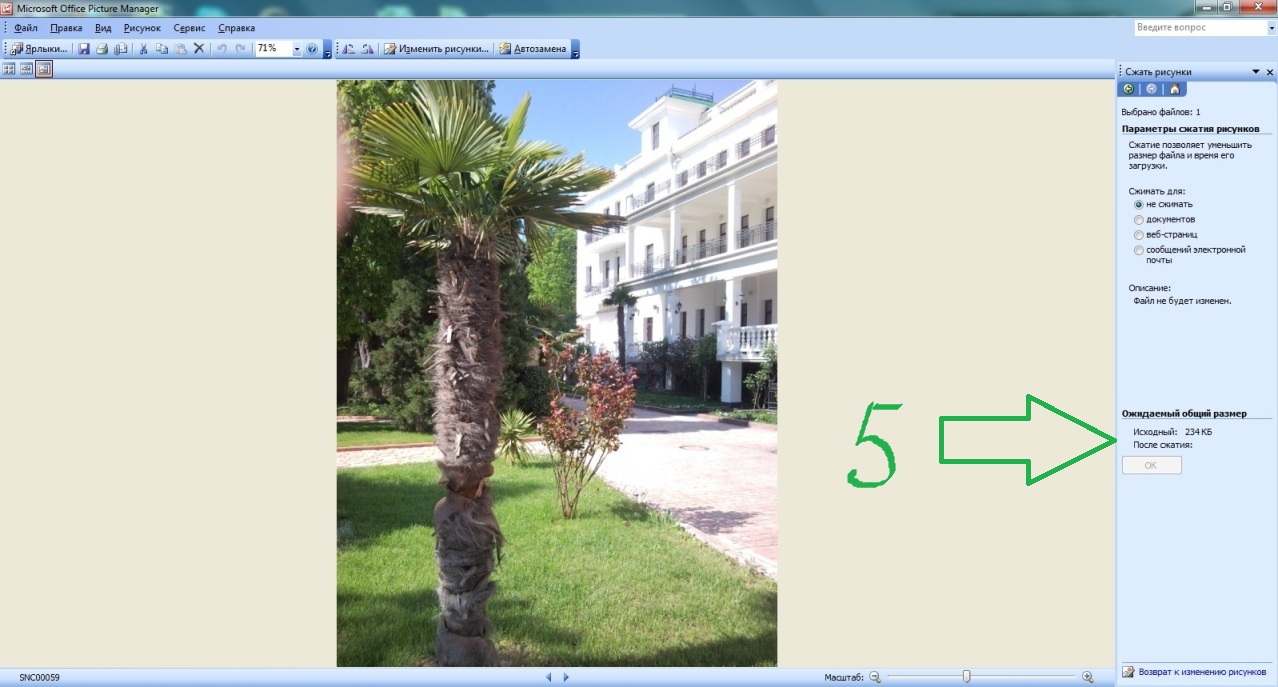Select 'сообщений электронной почты' radio button

click(1138, 249)
